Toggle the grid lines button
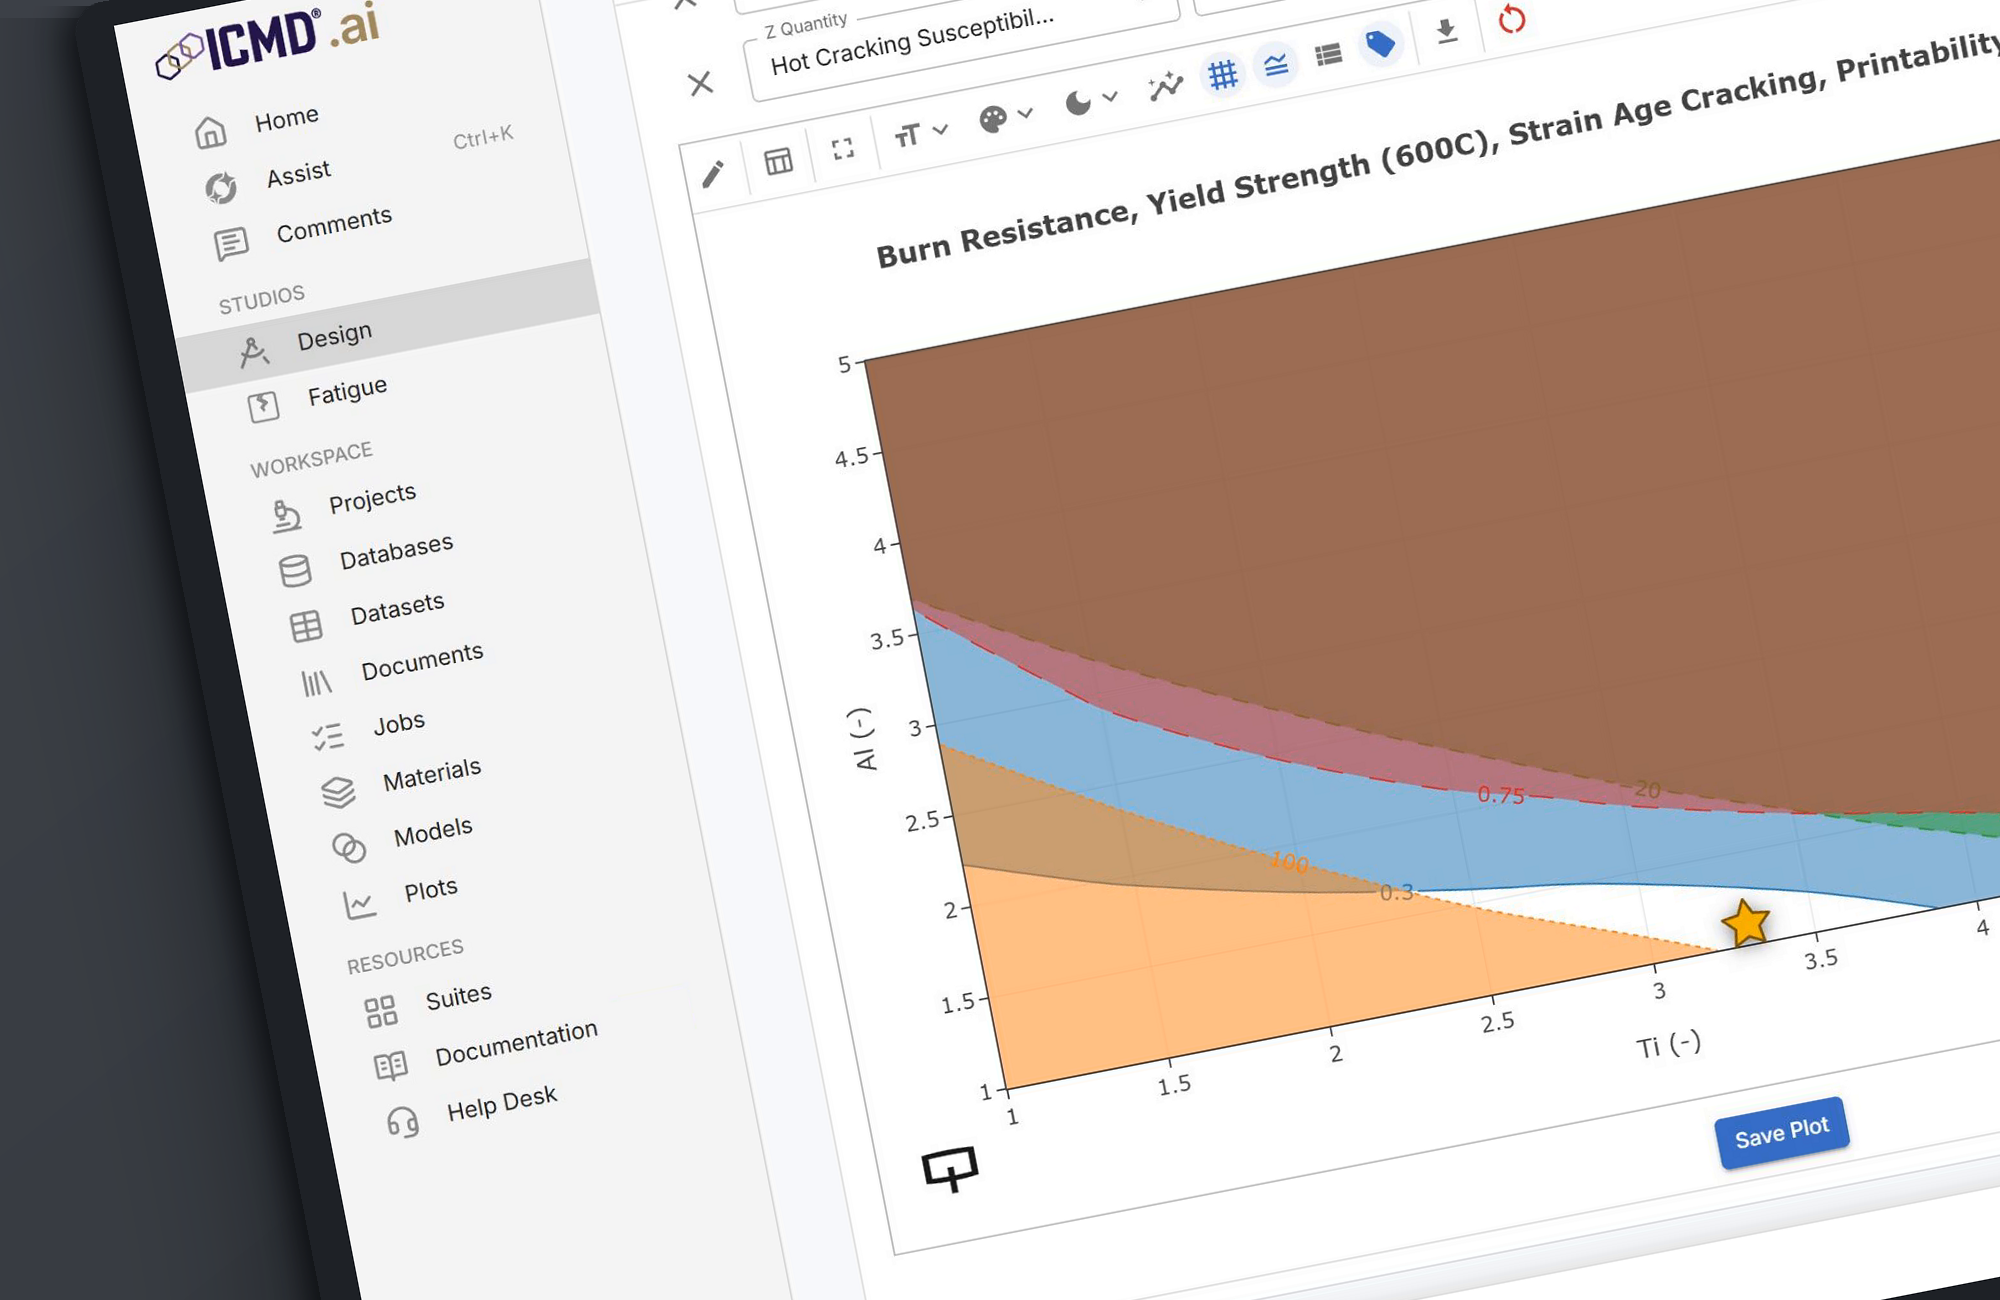Image resolution: width=2000 pixels, height=1300 pixels. tap(1222, 75)
